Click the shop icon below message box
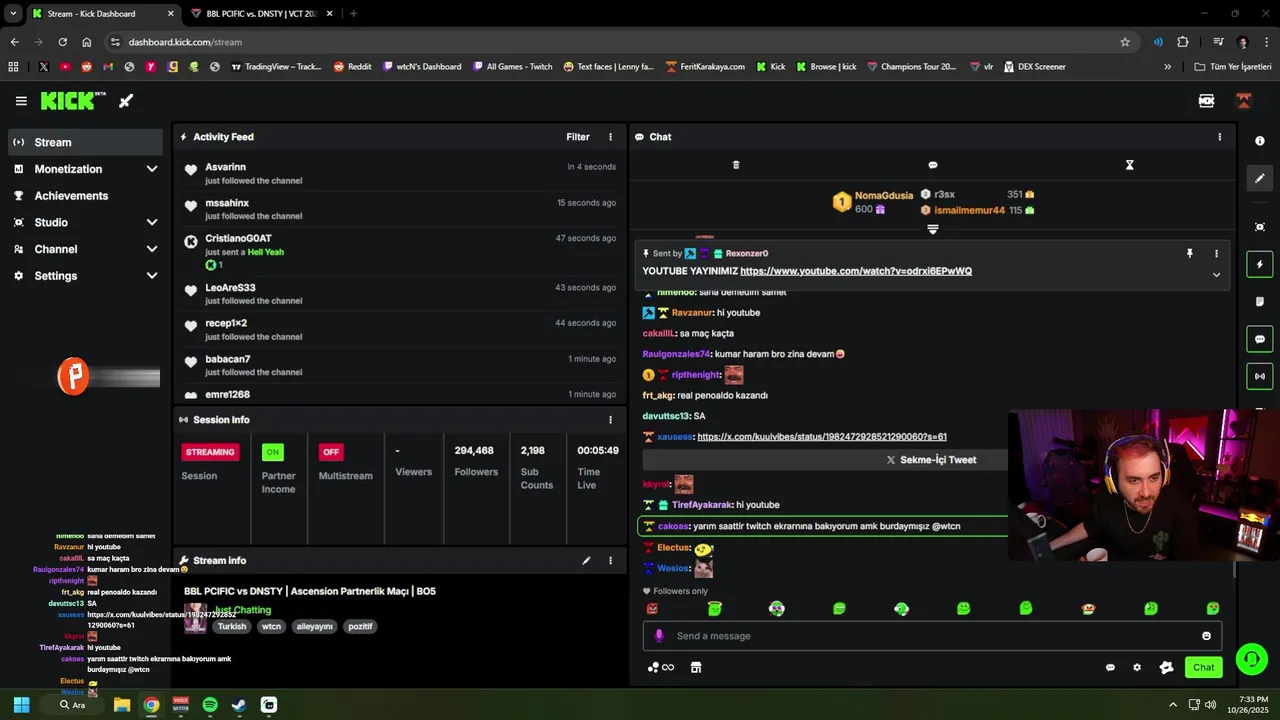Screen dimensions: 1280x720 tap(696, 667)
